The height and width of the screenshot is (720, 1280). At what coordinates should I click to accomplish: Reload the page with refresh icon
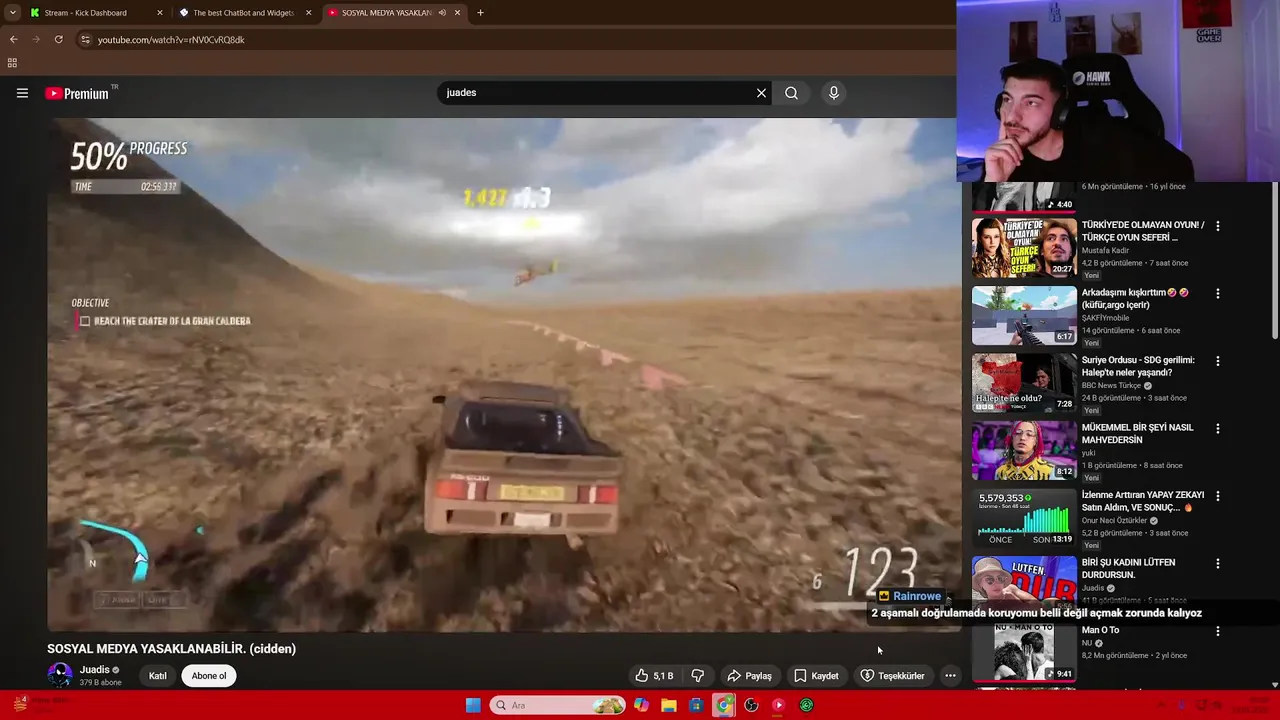click(x=58, y=39)
